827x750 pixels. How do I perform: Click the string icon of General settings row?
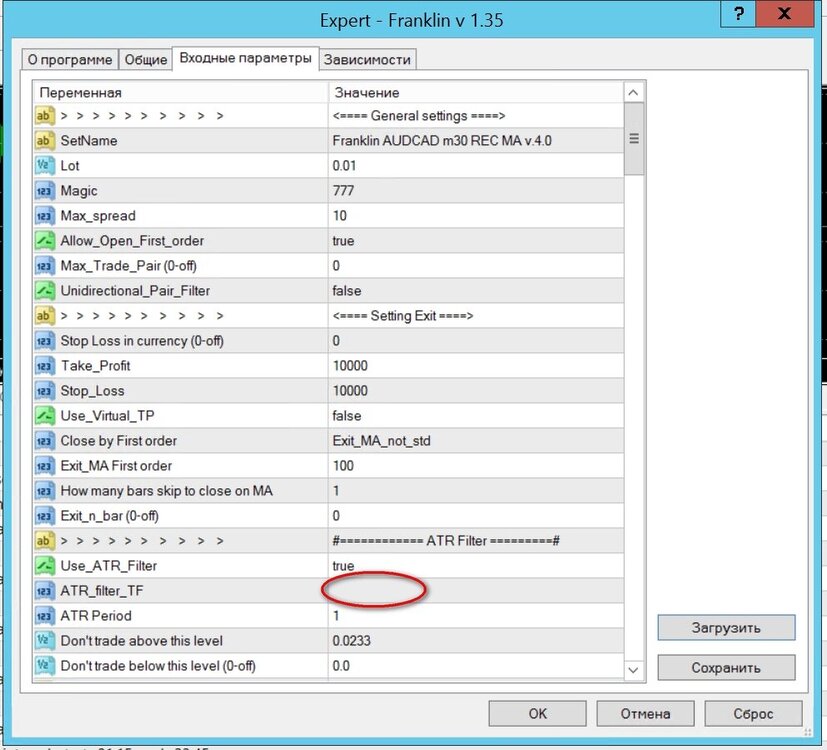(44, 116)
